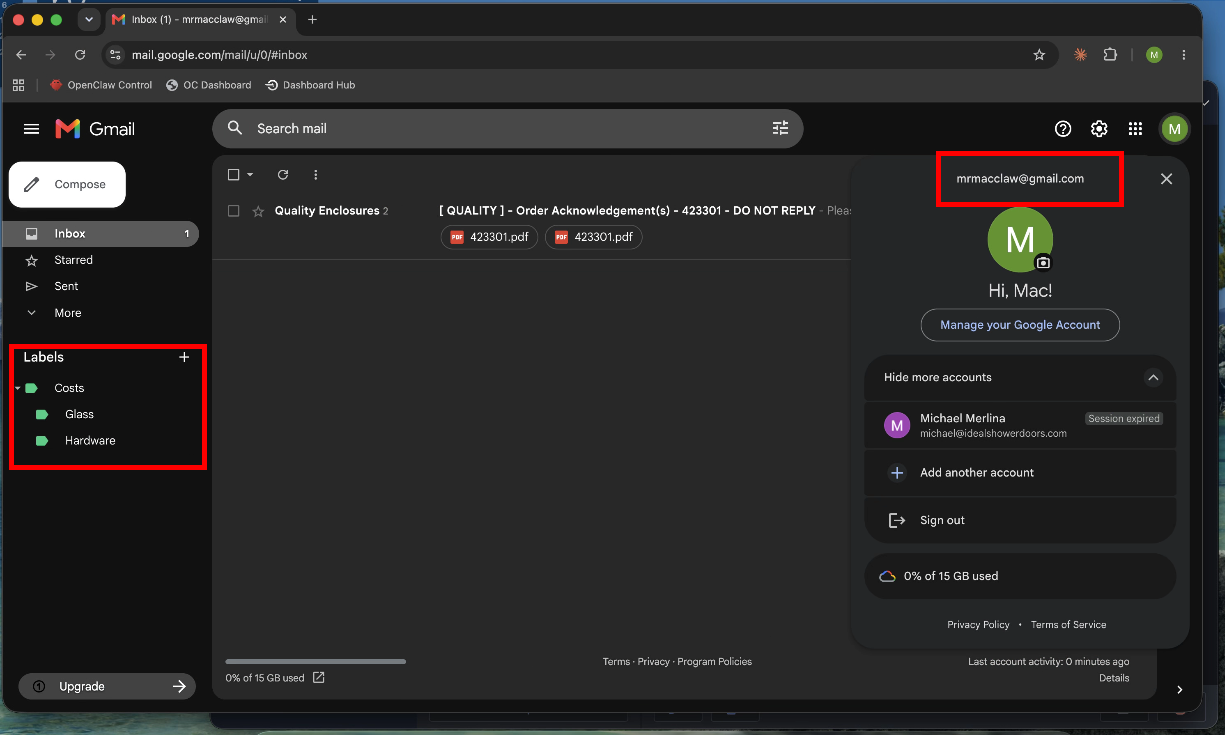Open Gmail Support help icon
The height and width of the screenshot is (735, 1225).
pos(1063,128)
